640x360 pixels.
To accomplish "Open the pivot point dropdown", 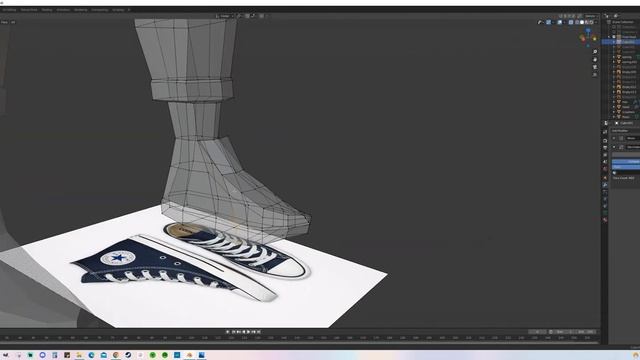I will 240,16.
